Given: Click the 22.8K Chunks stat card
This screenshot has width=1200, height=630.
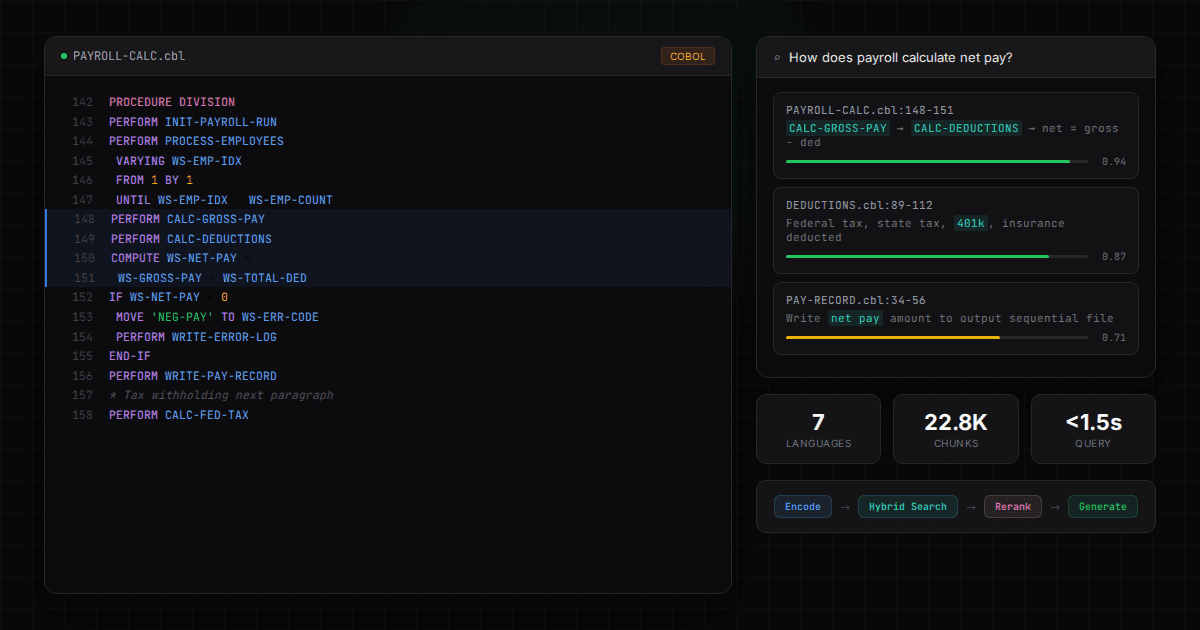Looking at the screenshot, I should click(955, 429).
